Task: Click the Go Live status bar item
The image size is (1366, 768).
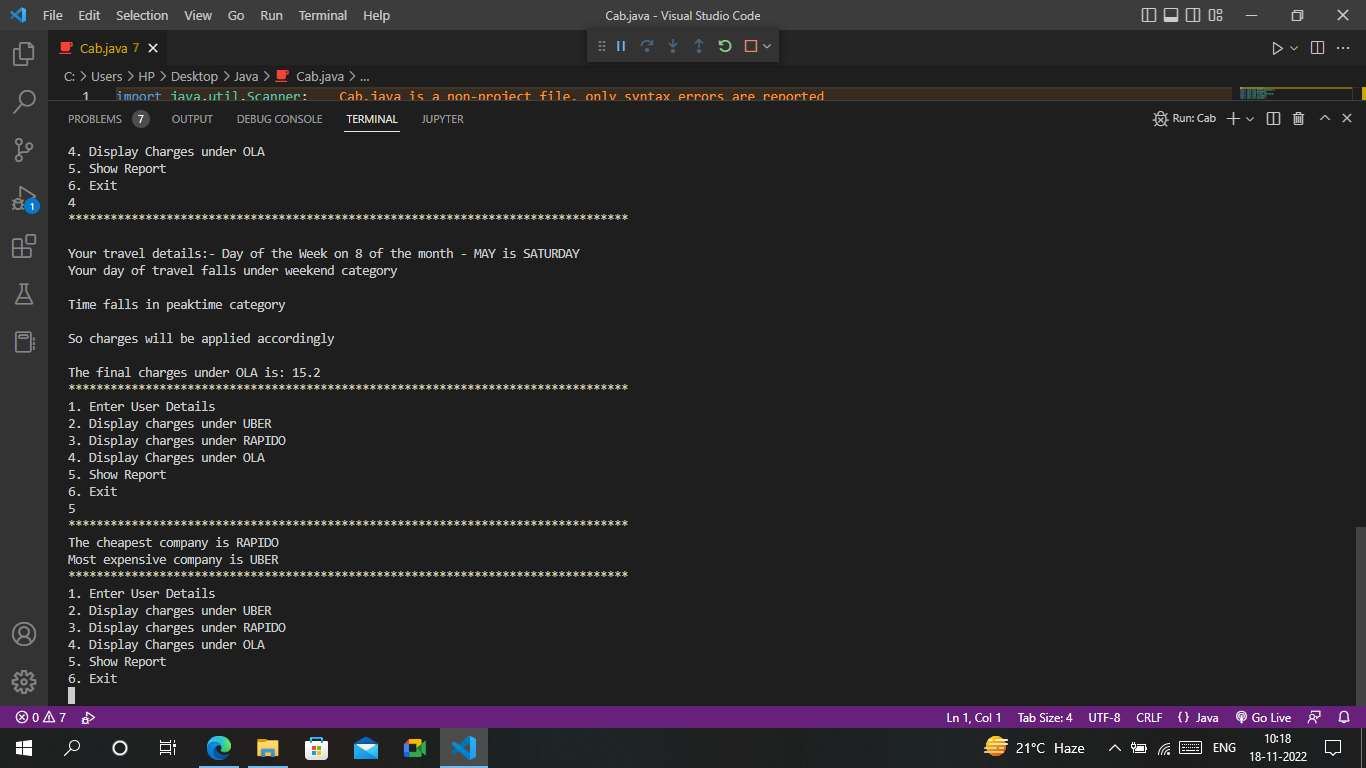Action: [1263, 717]
